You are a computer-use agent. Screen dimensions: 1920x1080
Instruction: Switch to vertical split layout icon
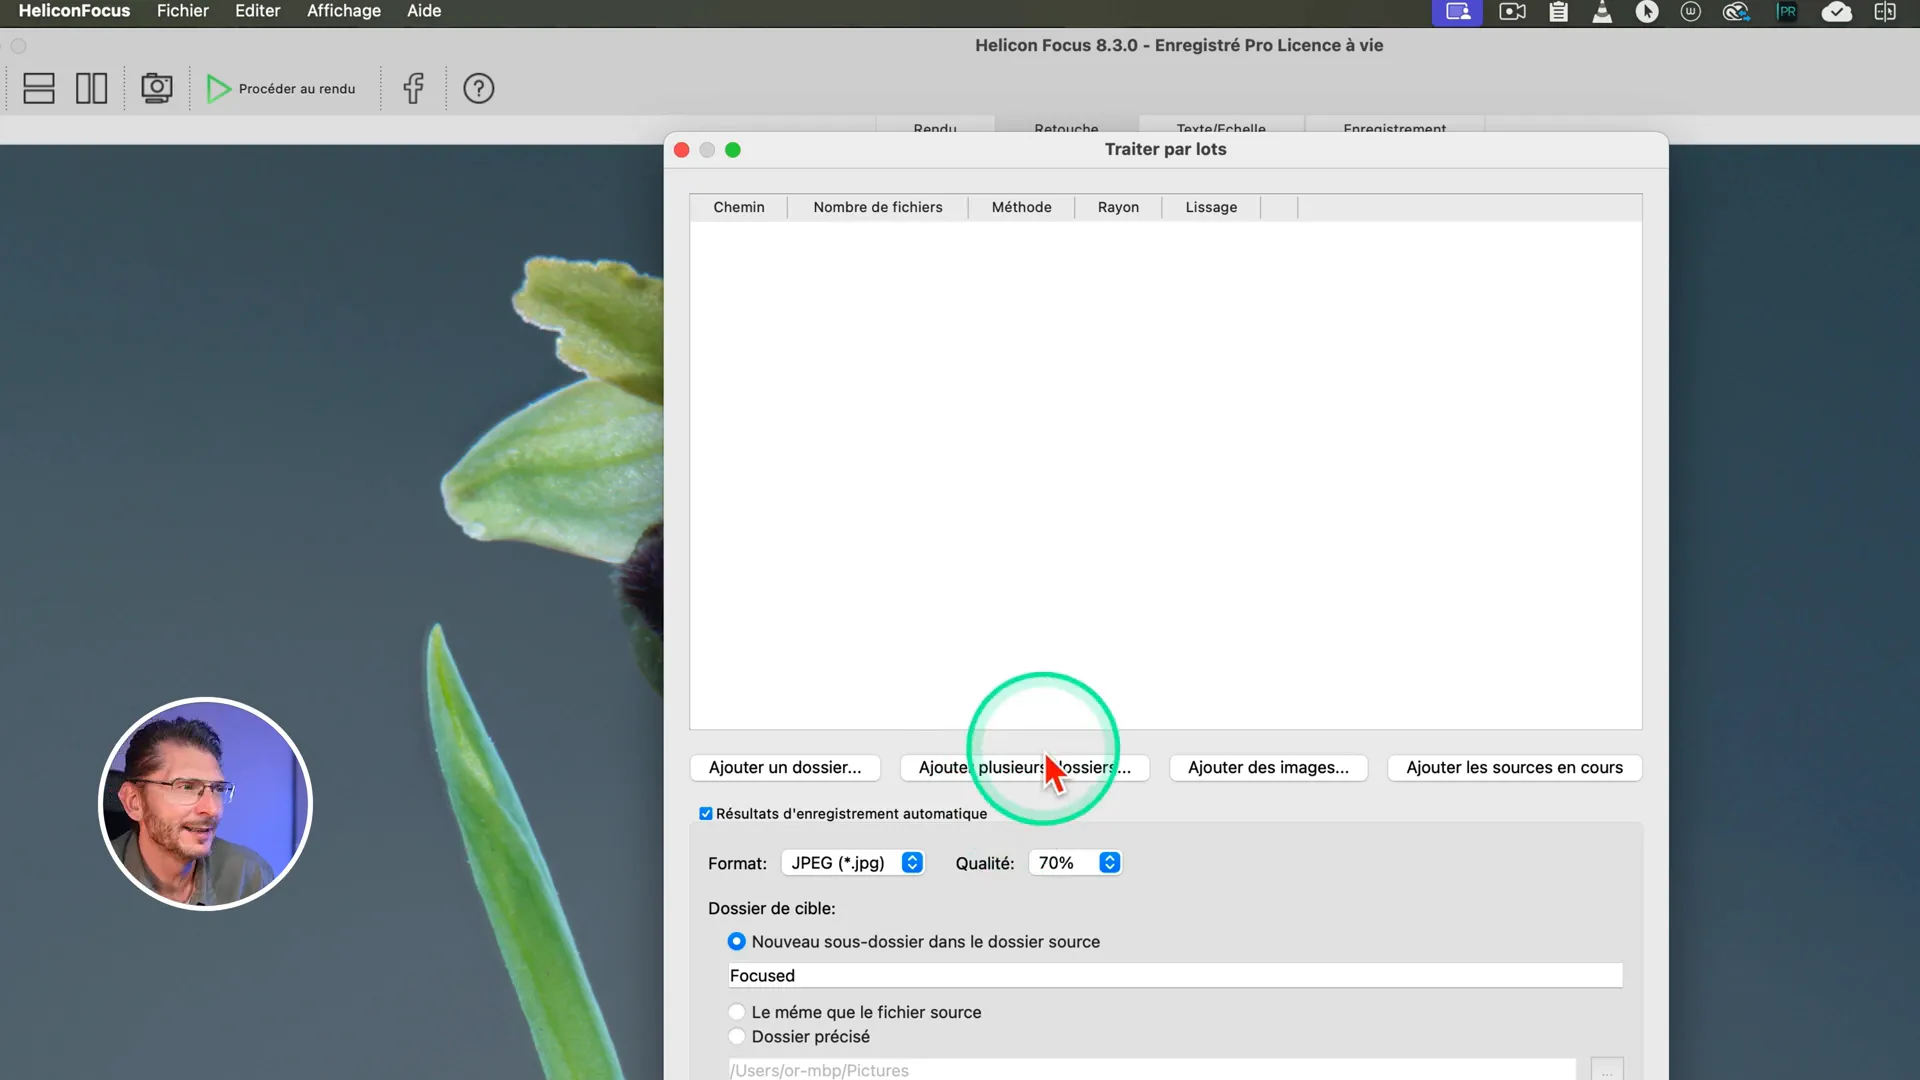coord(92,88)
